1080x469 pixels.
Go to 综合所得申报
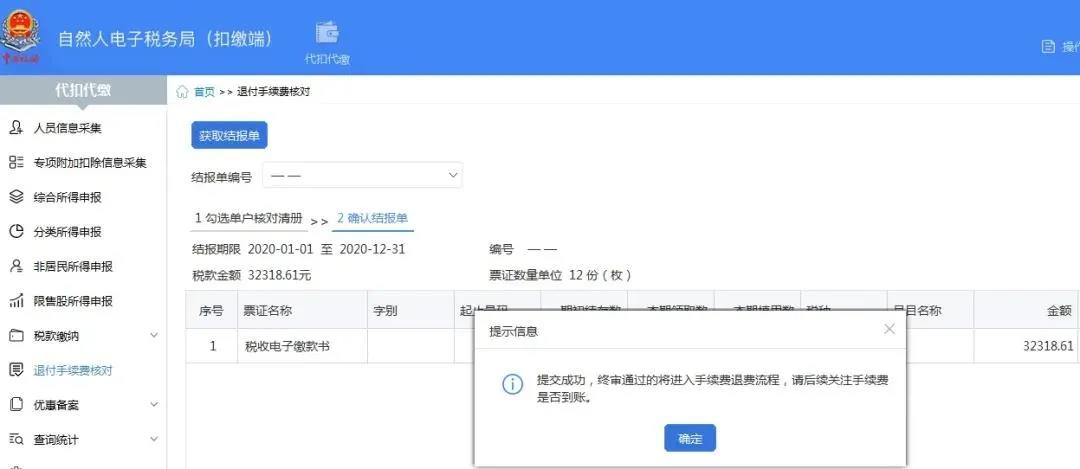(x=68, y=198)
